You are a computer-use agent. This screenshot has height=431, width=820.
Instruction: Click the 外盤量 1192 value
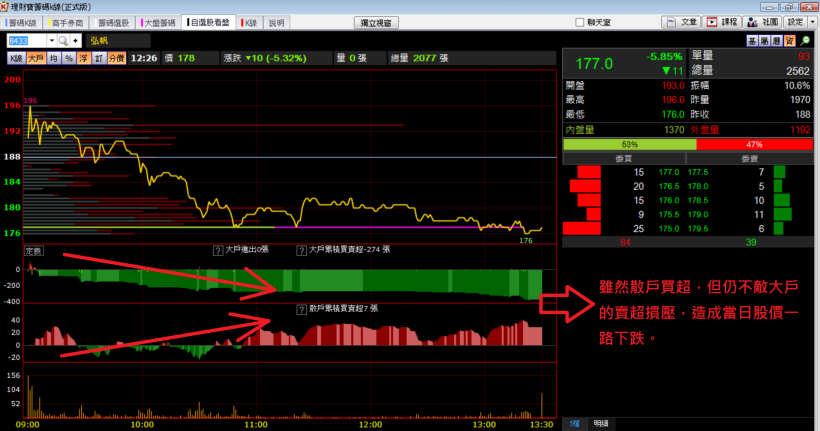pos(800,130)
